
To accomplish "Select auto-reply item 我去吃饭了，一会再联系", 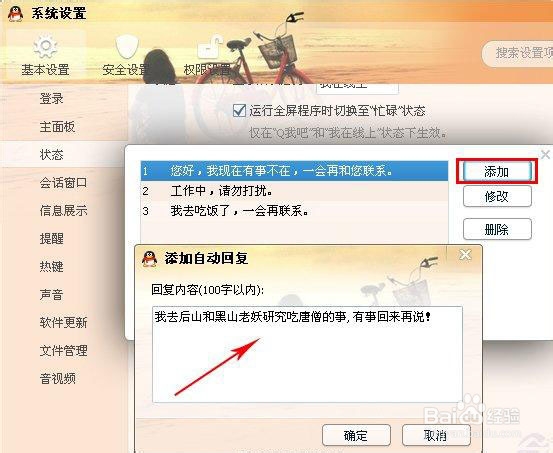I will 294,211.
